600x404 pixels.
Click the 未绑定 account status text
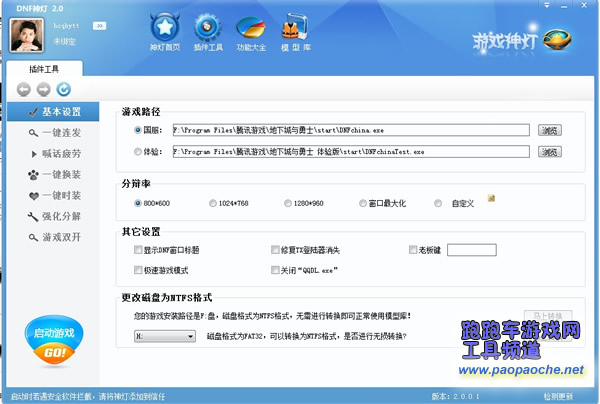[x=64, y=41]
